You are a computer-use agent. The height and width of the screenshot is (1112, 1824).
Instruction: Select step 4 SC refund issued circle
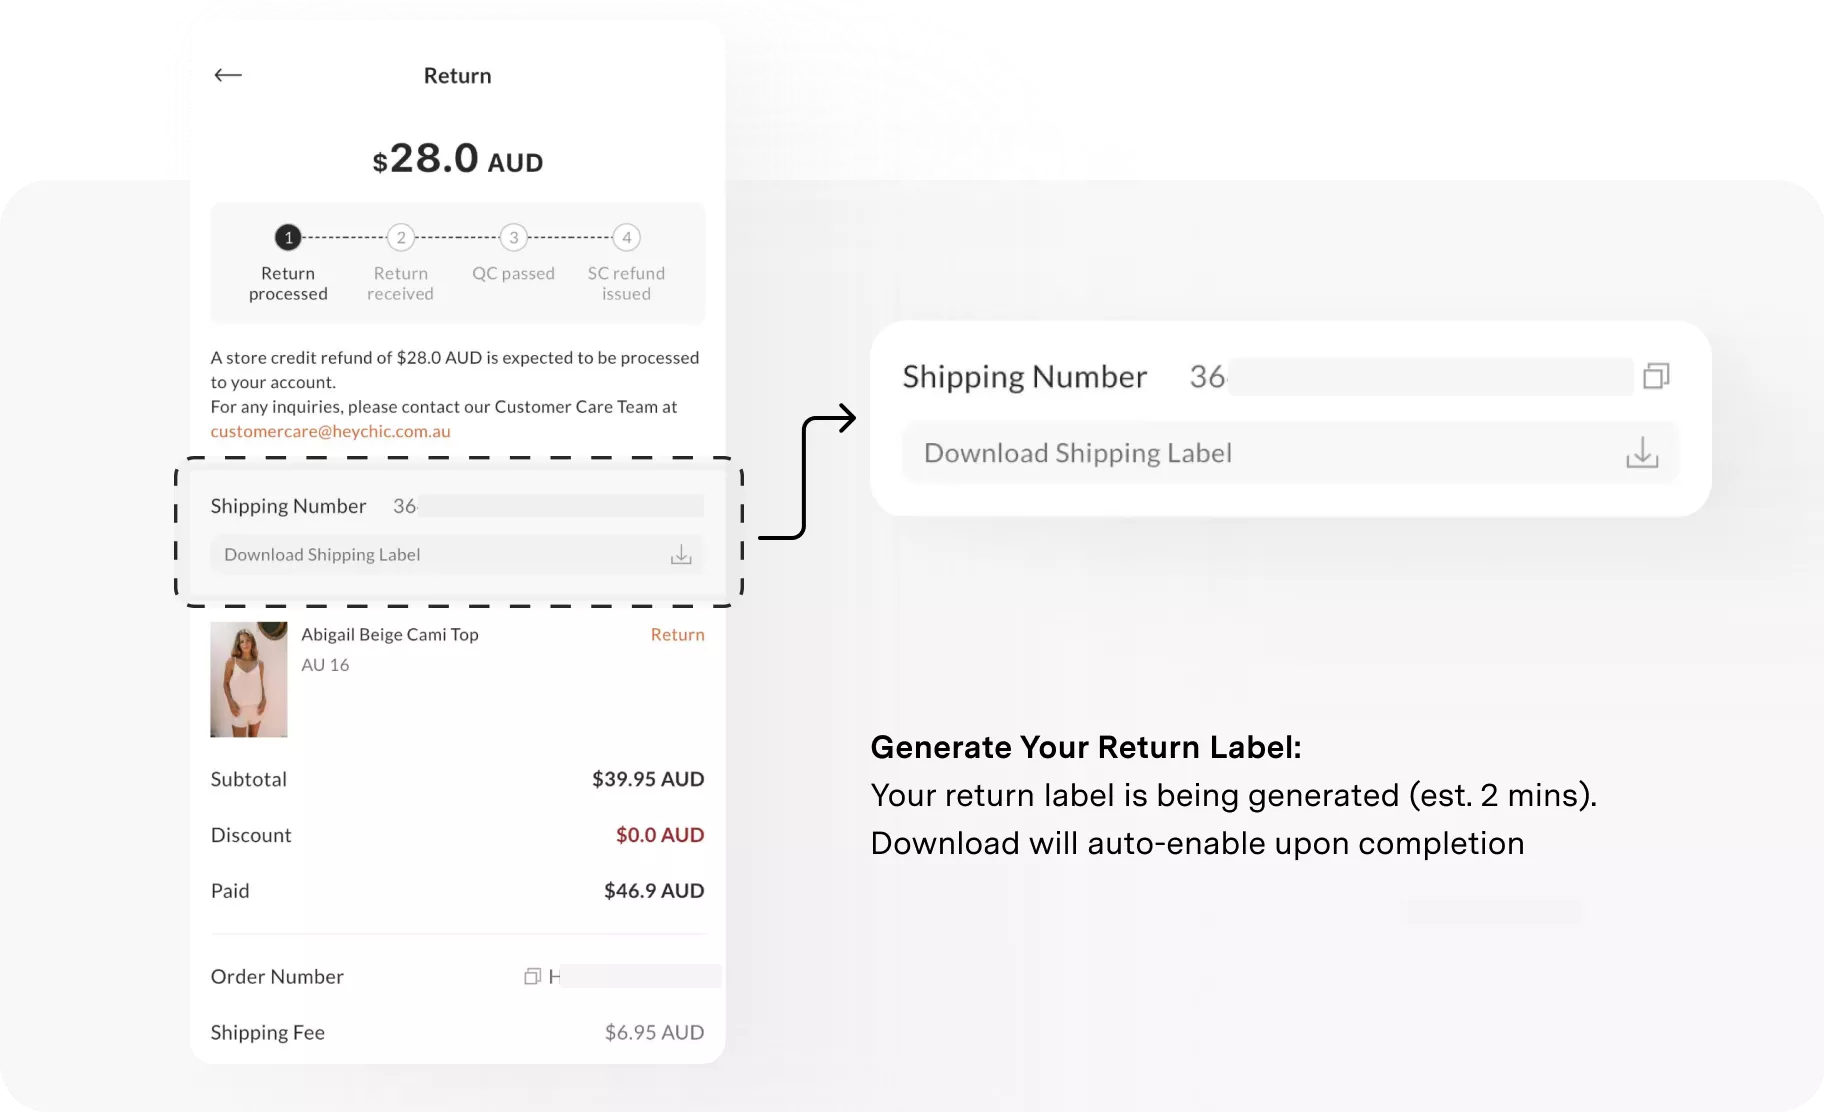[627, 238]
